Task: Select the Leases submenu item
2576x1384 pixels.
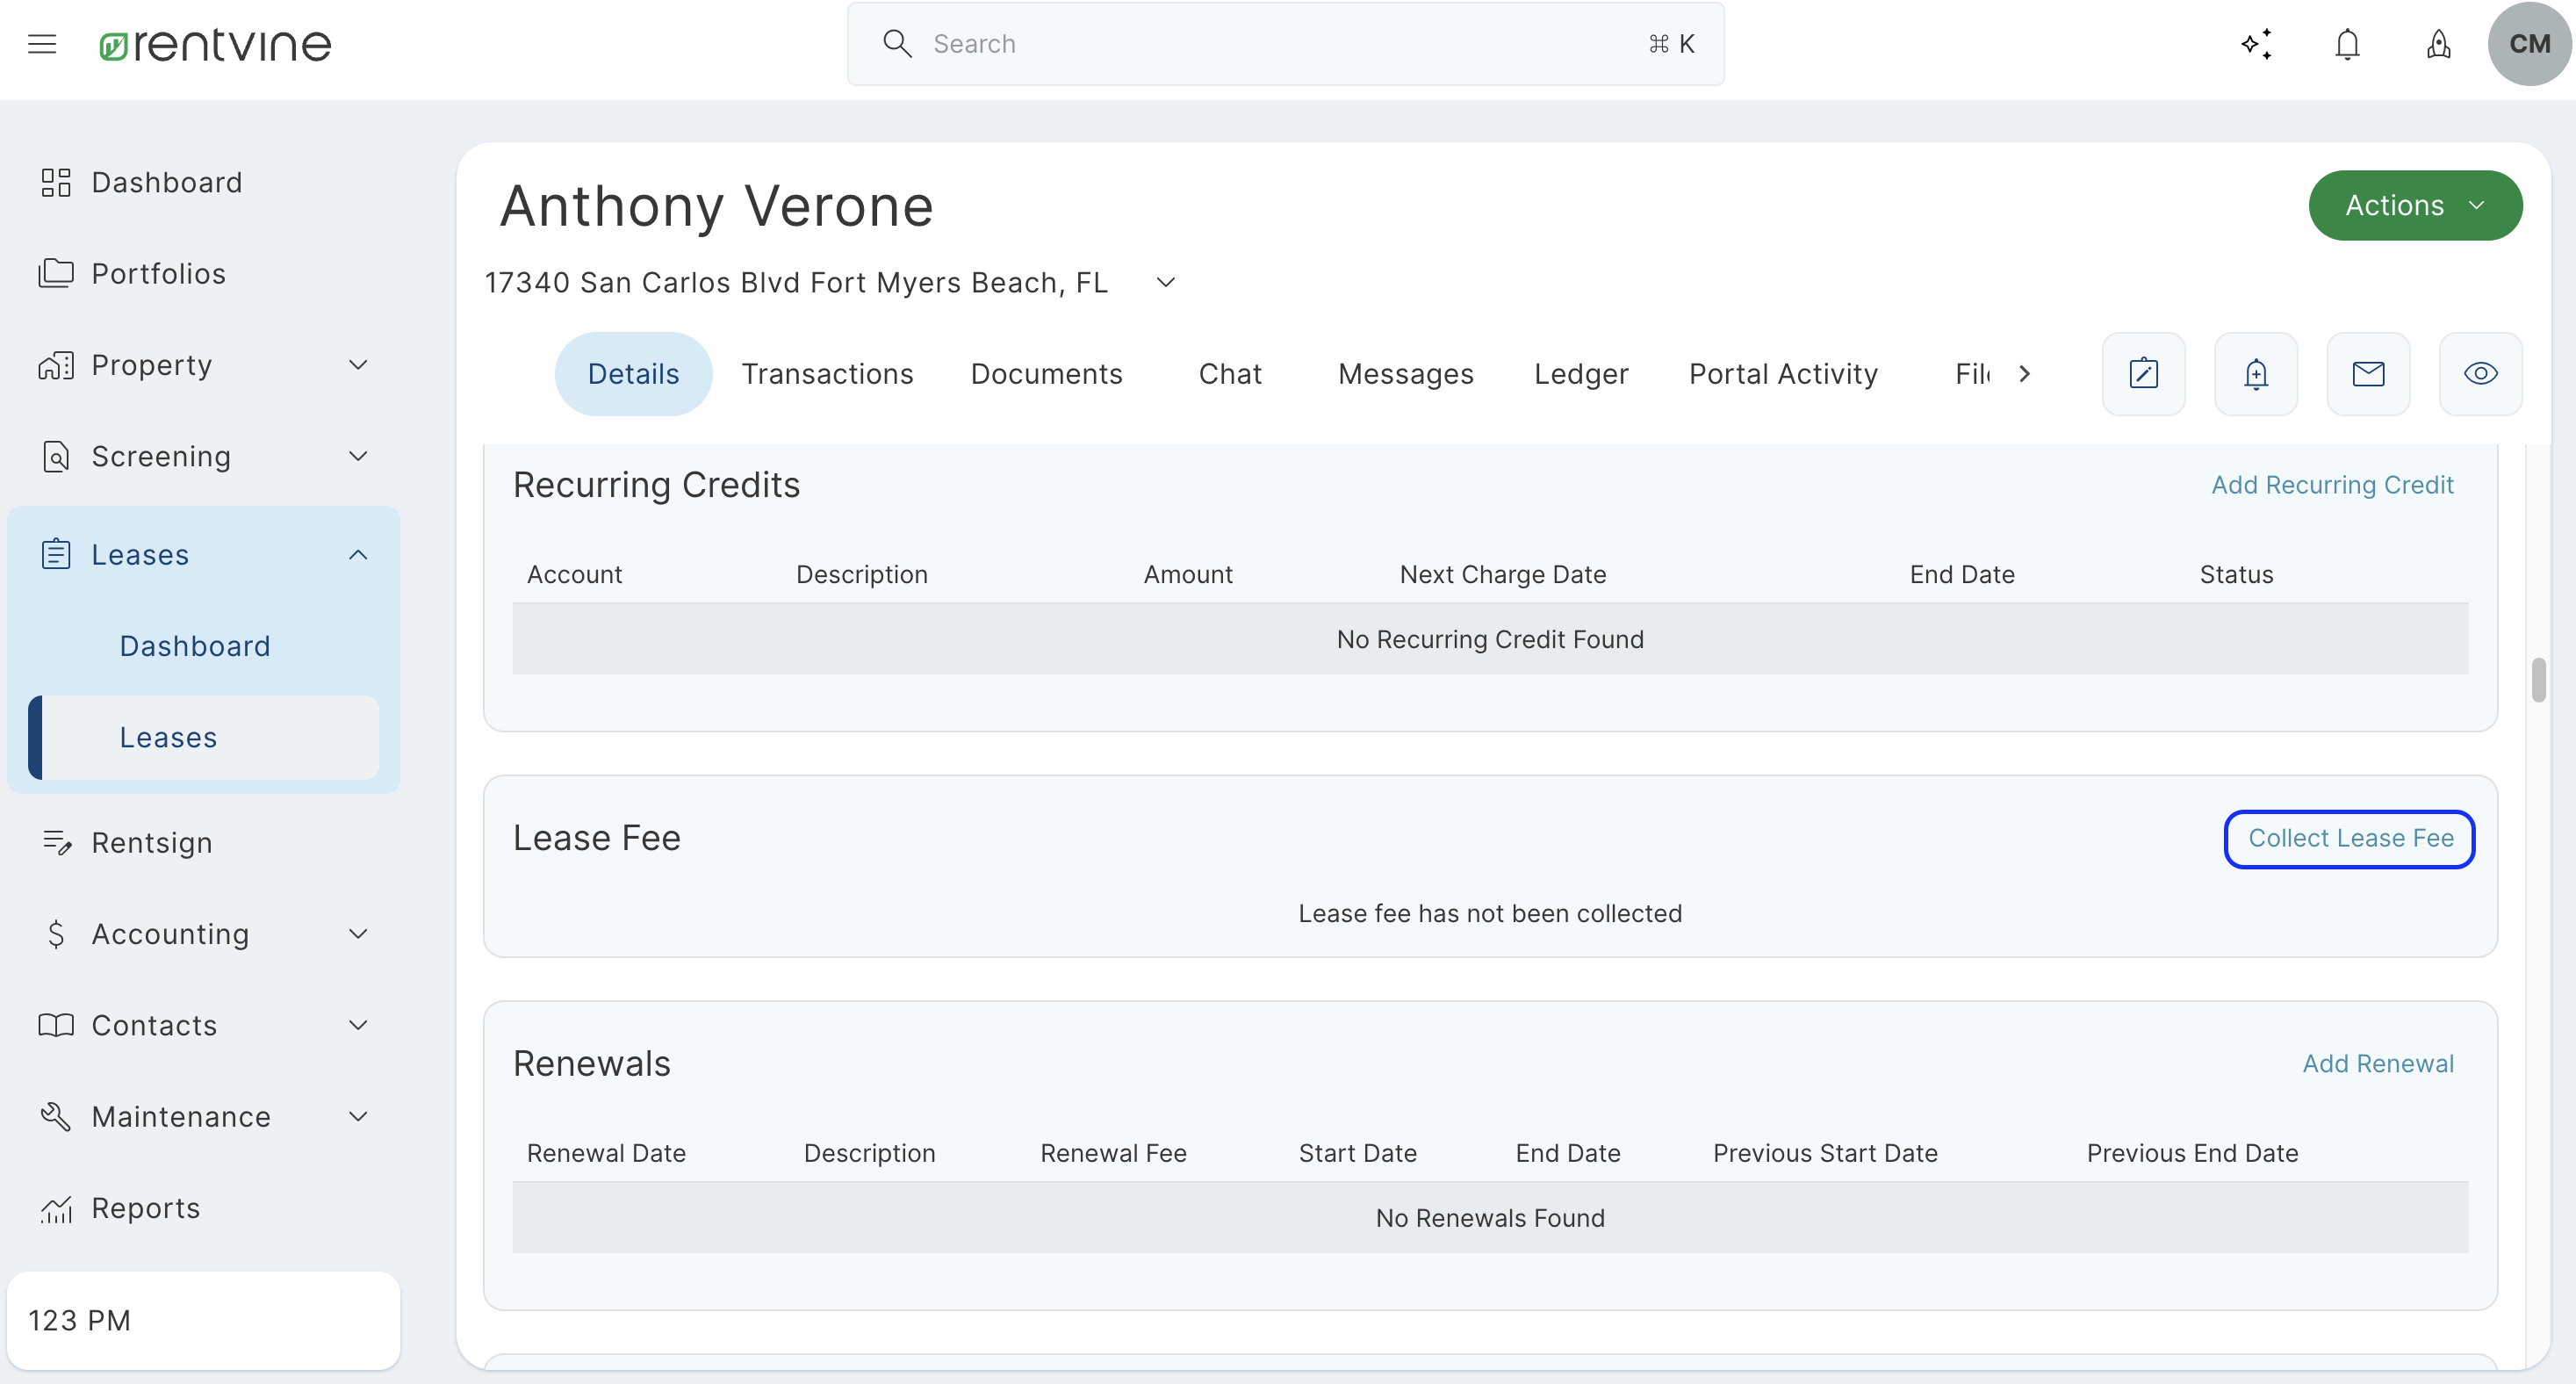Action: click(x=204, y=737)
